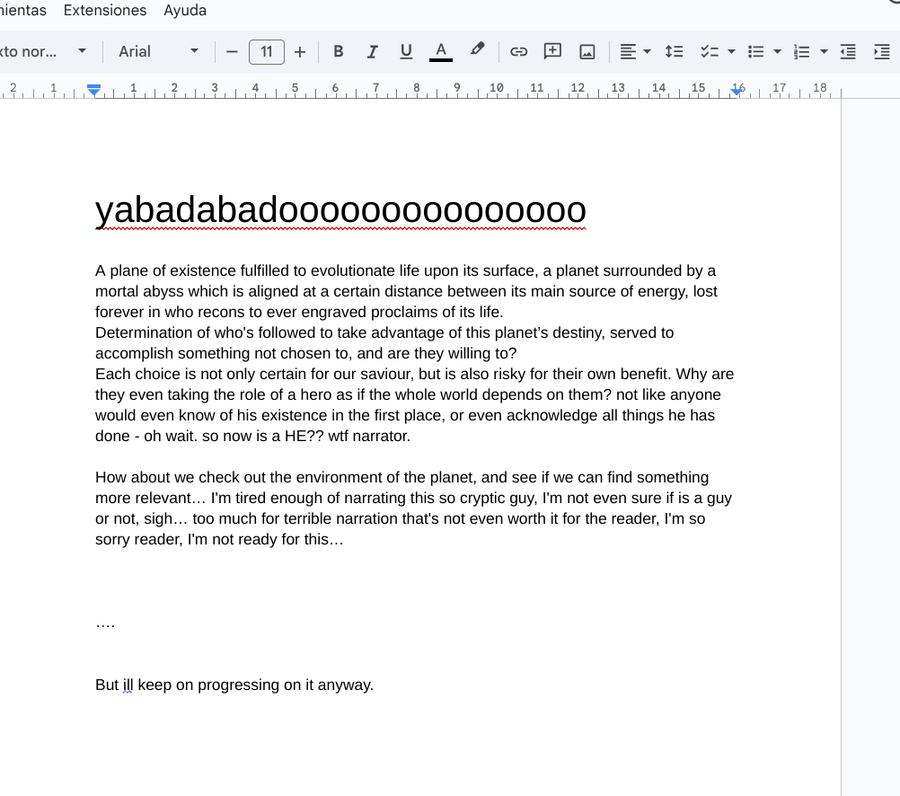Apply a bulleted list
Viewport: 900px width, 796px height.
[x=756, y=52]
